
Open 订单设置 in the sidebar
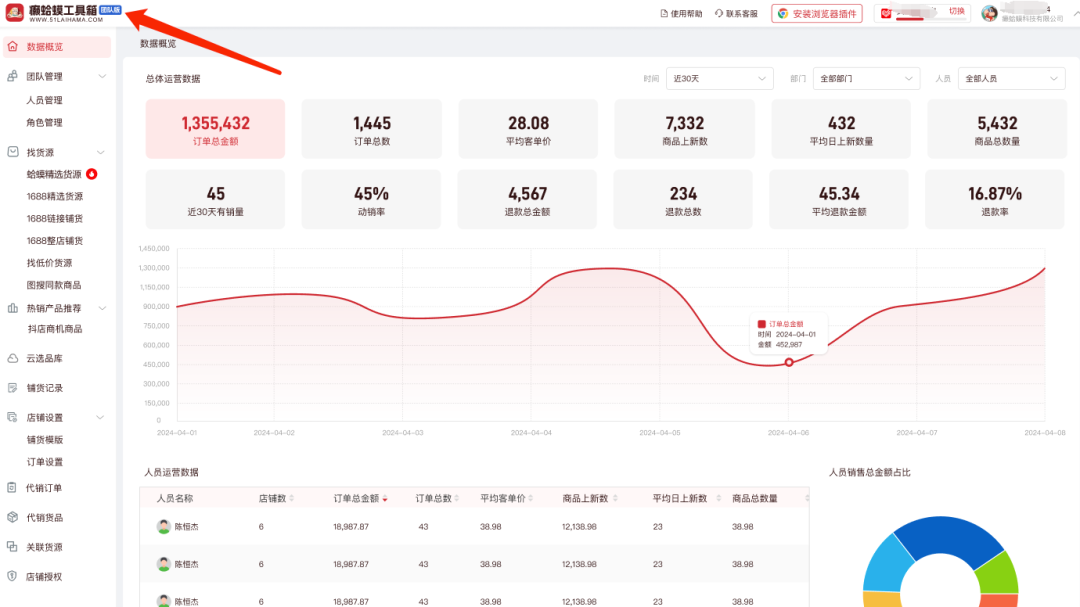[x=45, y=462]
